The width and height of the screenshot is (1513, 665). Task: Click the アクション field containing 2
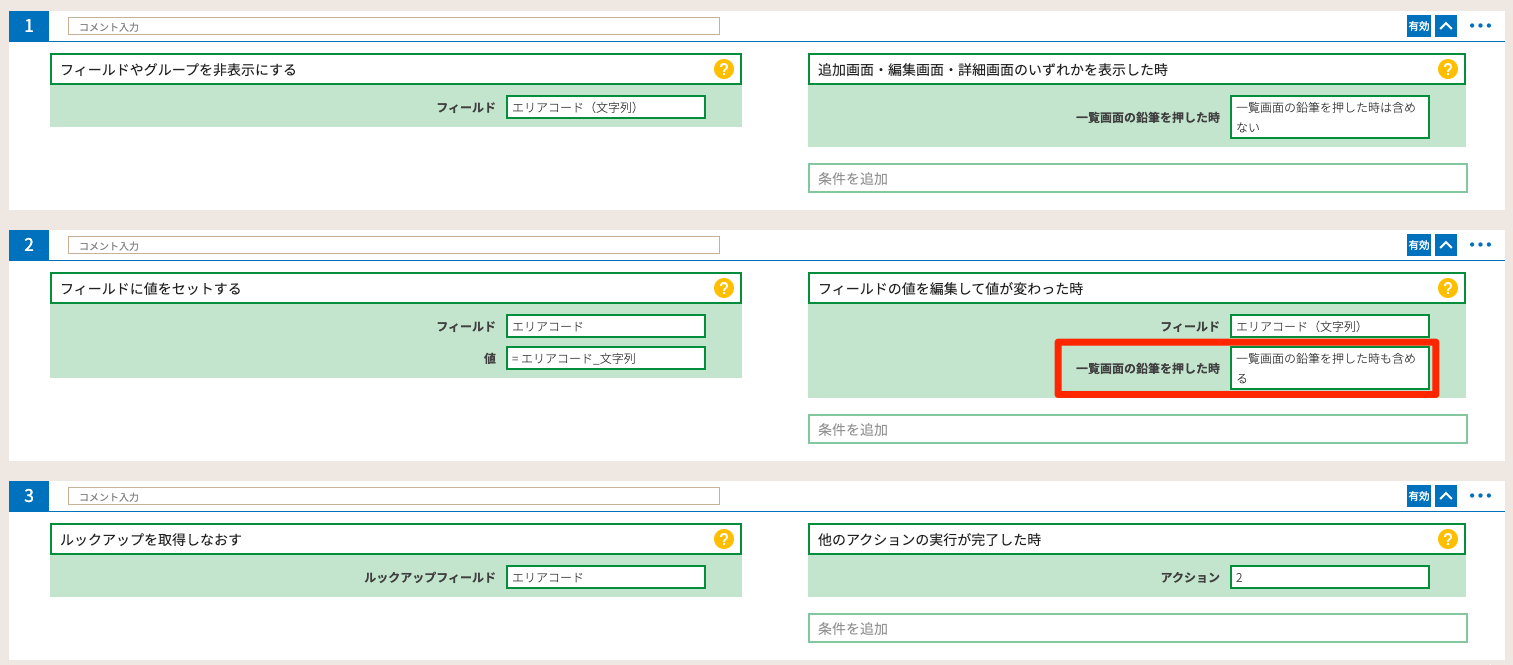[1330, 577]
